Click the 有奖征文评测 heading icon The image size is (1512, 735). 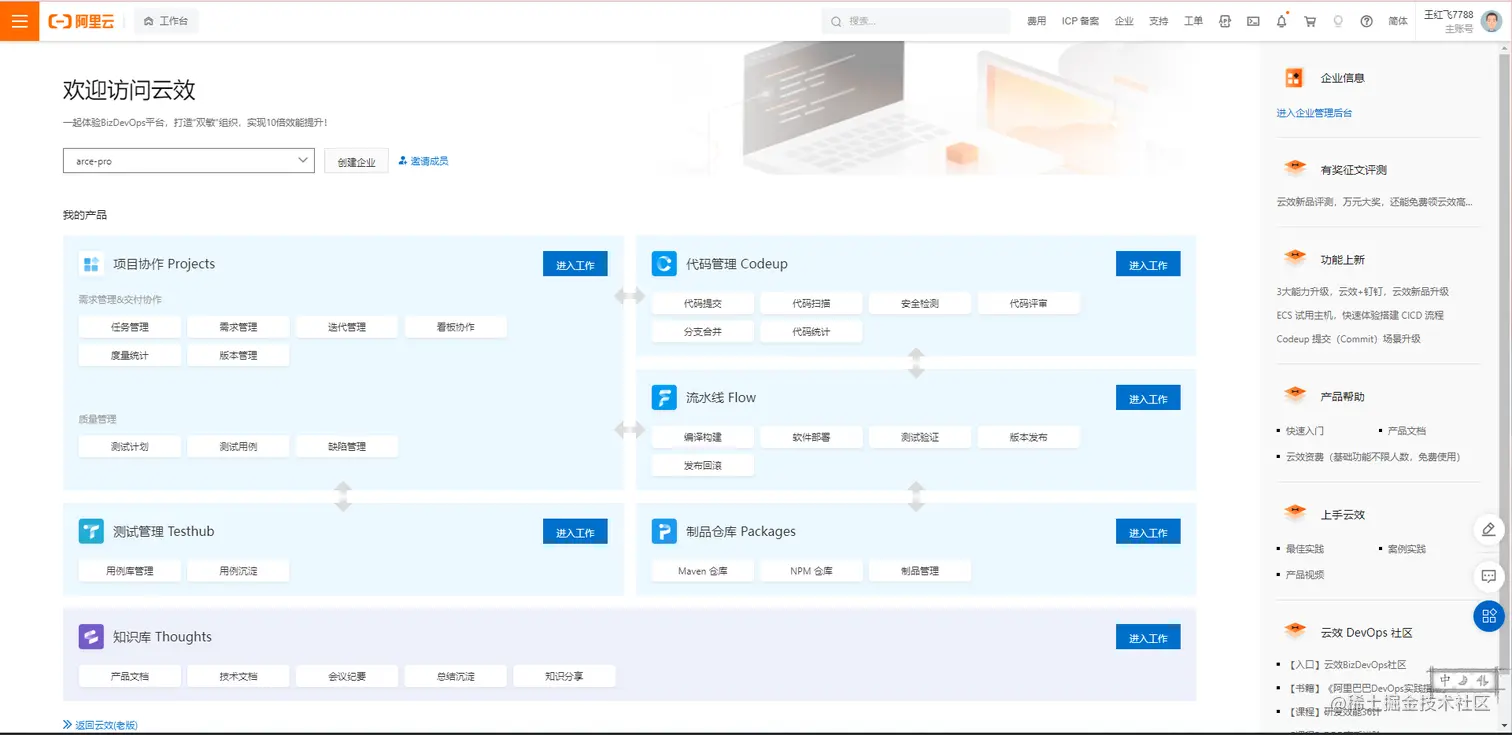pos(1295,168)
